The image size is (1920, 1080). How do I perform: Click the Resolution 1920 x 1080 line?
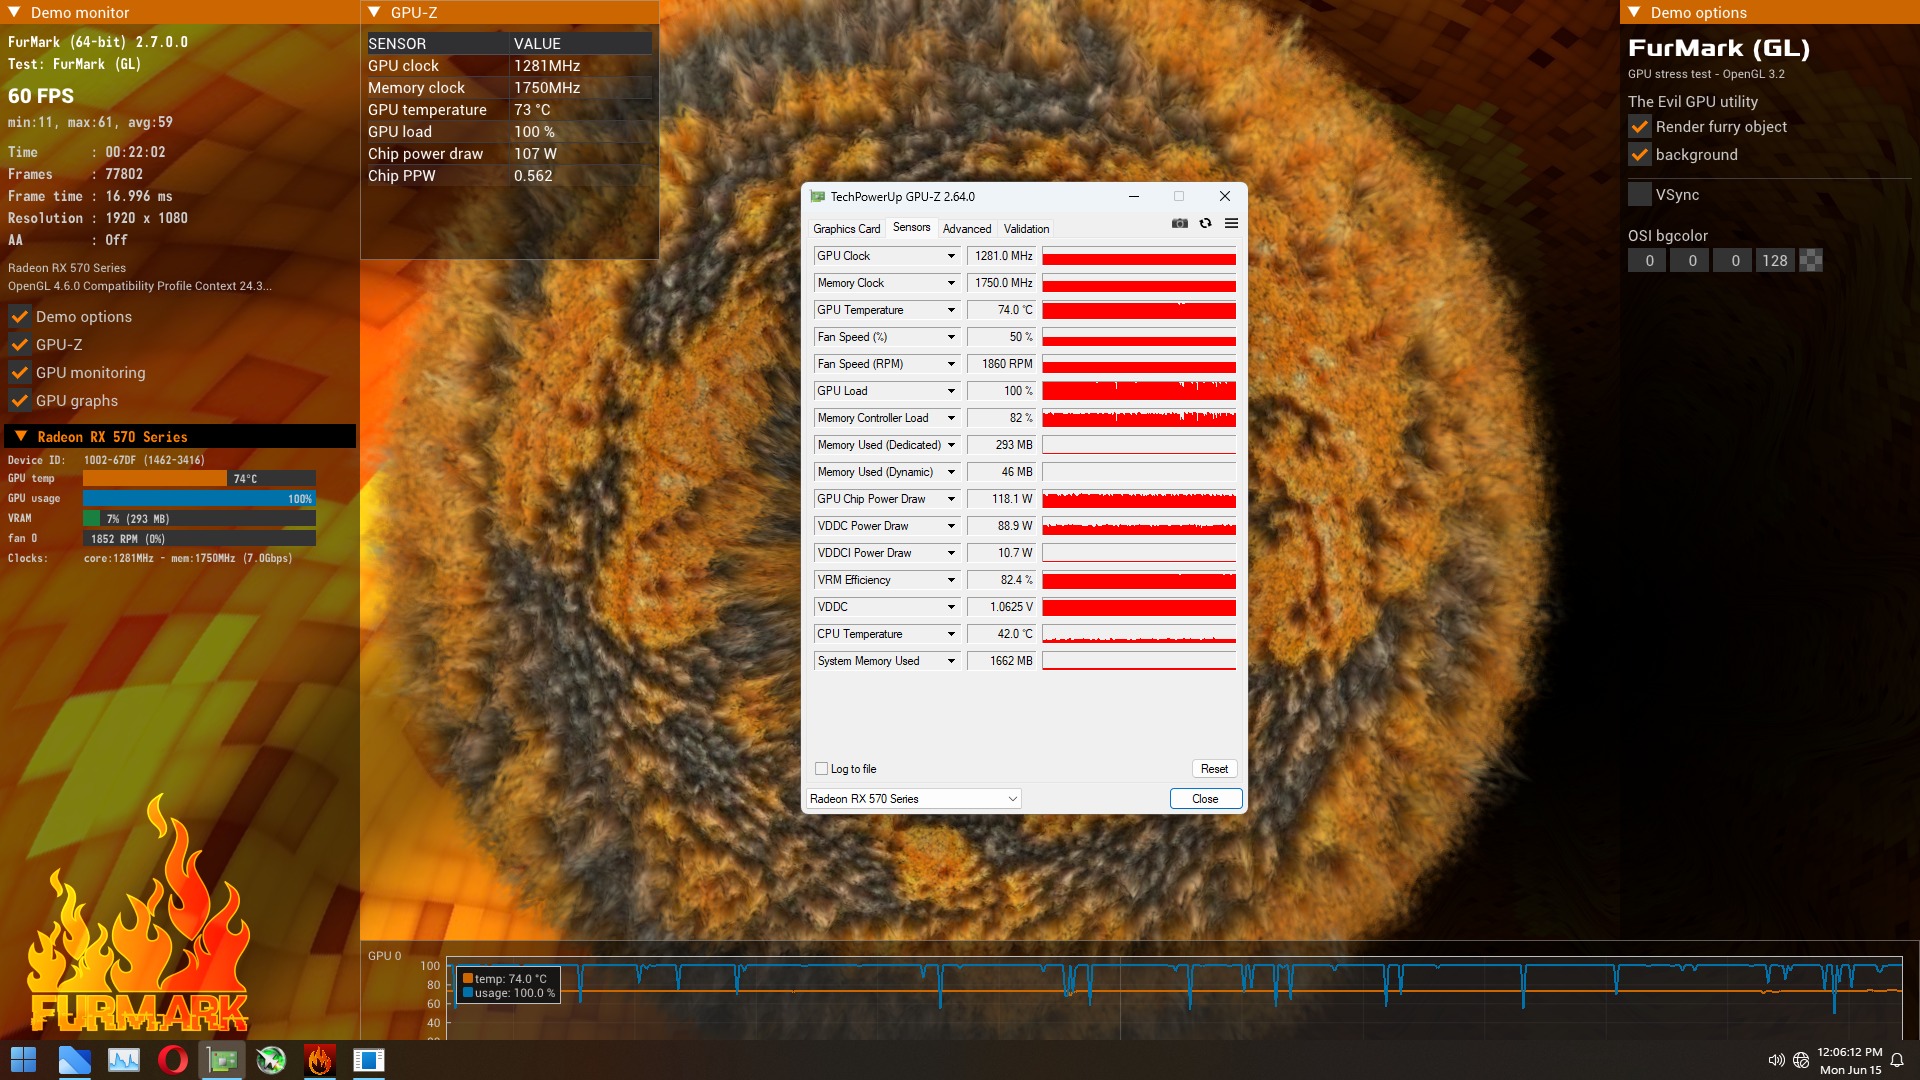pyautogui.click(x=98, y=218)
